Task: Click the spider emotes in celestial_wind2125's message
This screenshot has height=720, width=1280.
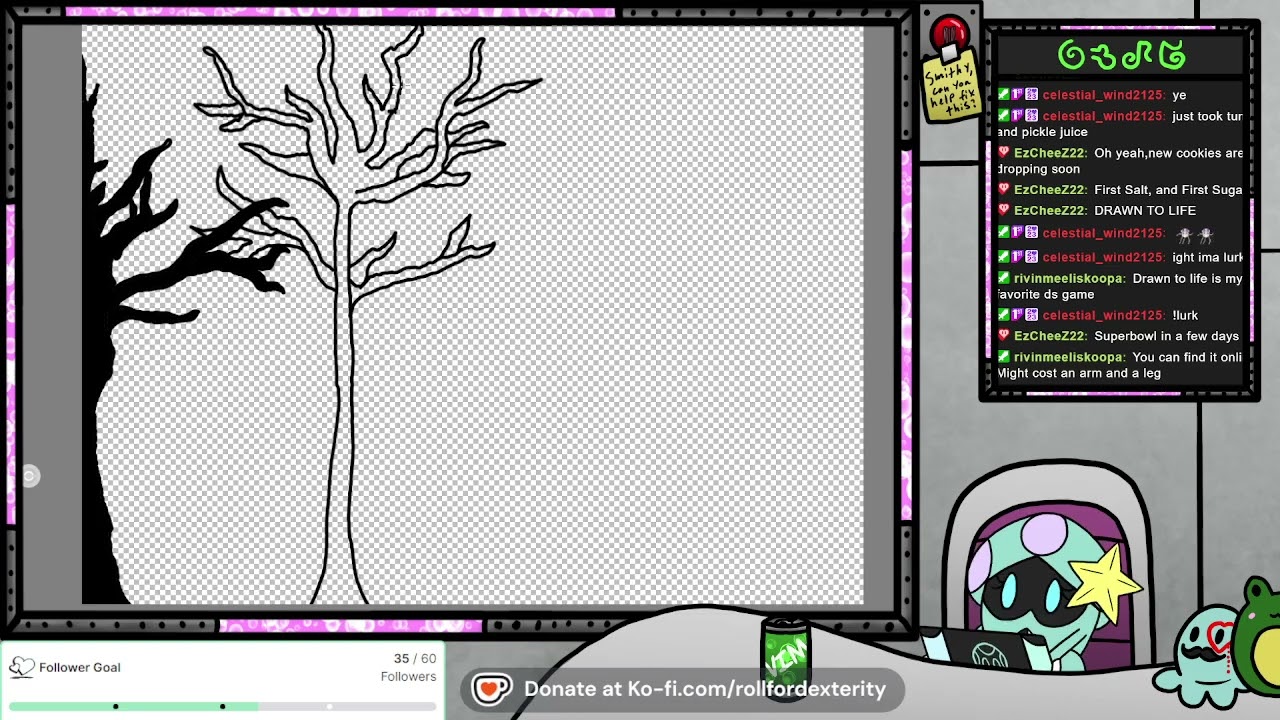Action: (x=1195, y=235)
